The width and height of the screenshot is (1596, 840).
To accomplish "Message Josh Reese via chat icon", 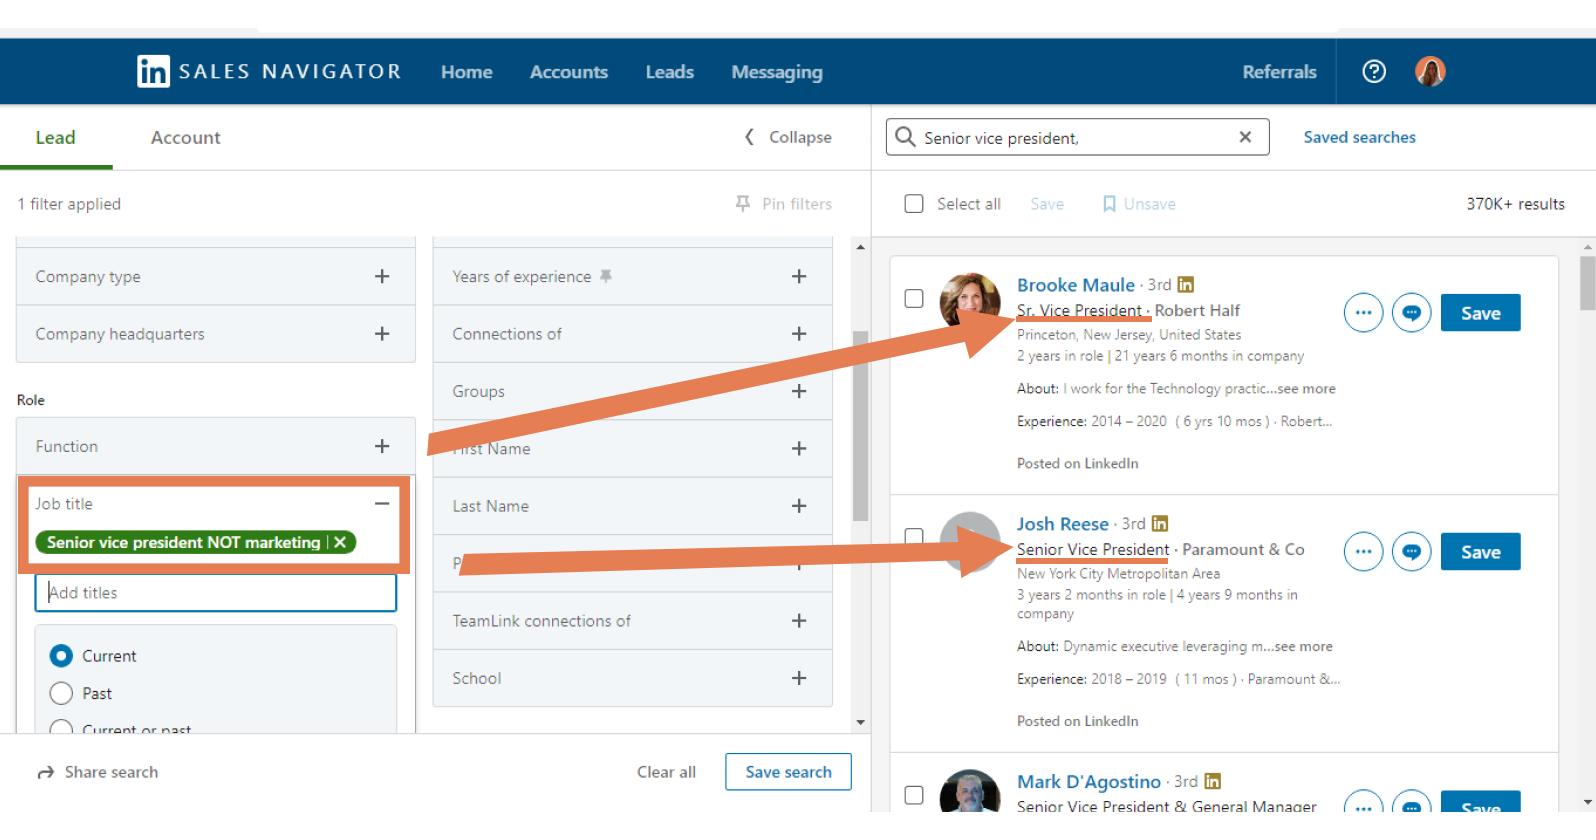I will click(1411, 551).
